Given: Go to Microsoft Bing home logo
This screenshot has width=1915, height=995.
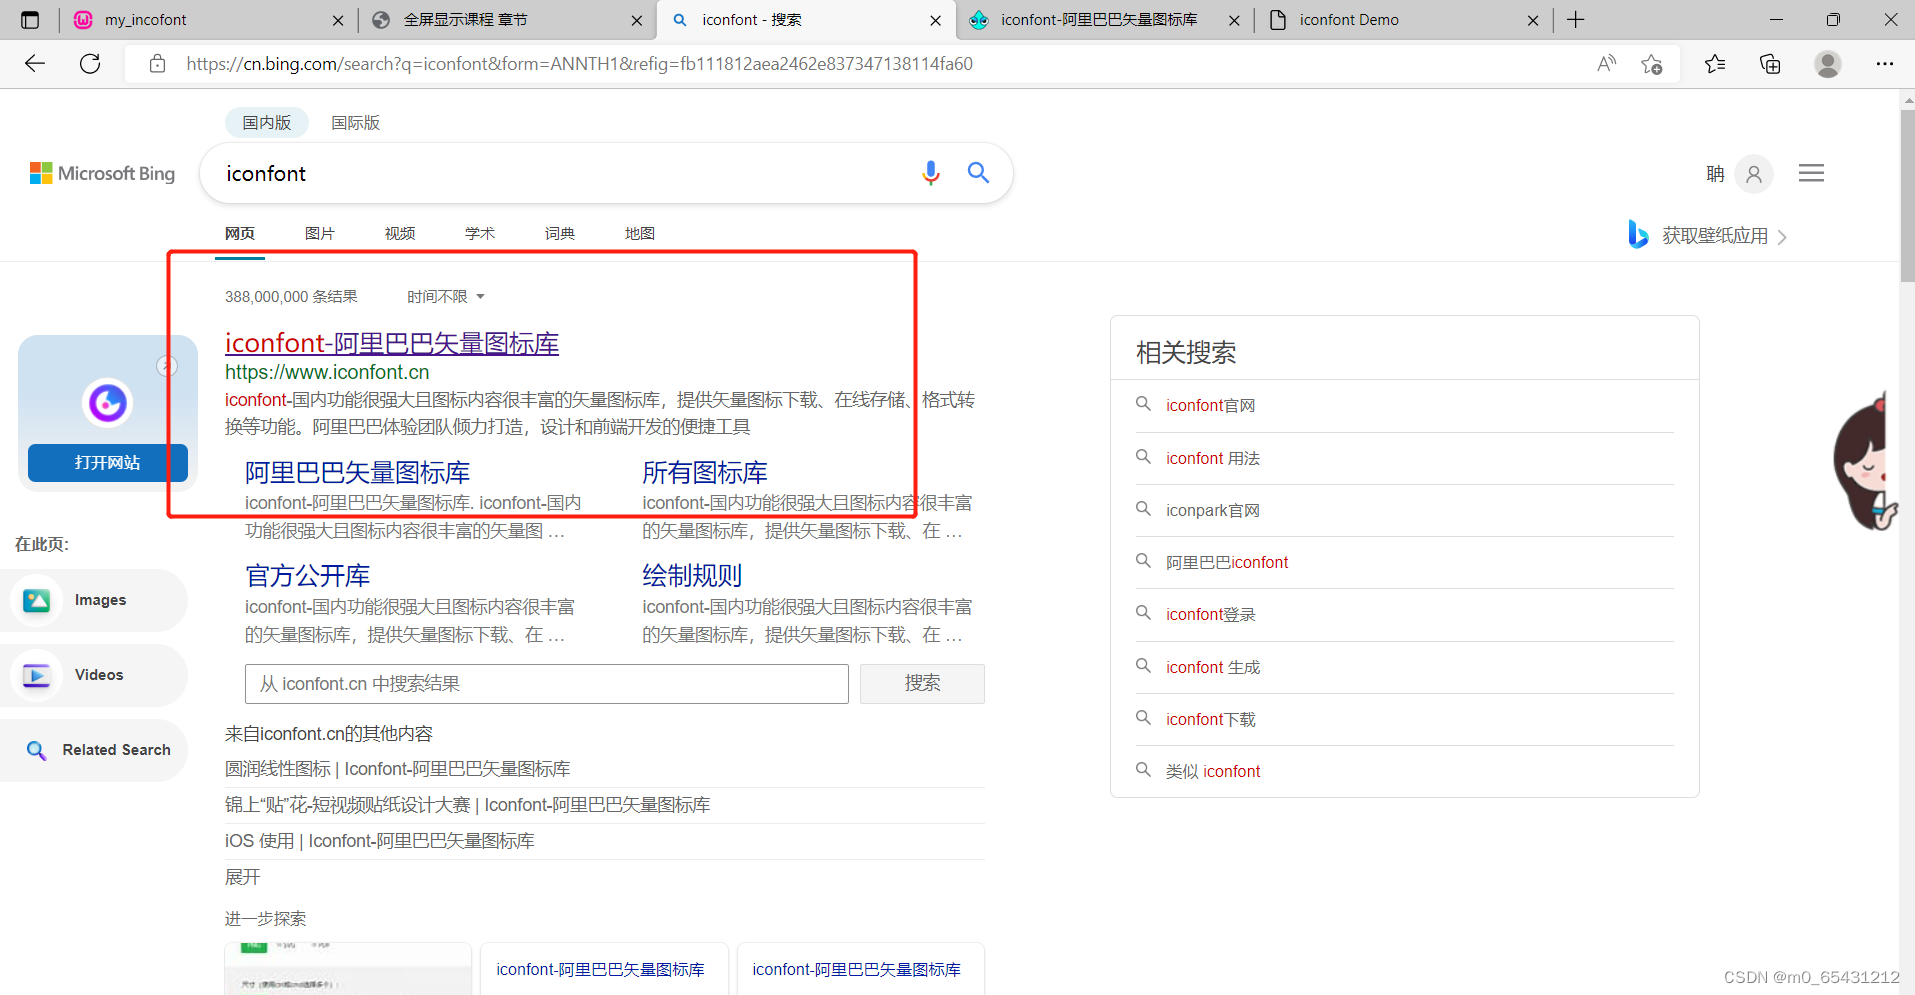Looking at the screenshot, I should click(x=102, y=173).
